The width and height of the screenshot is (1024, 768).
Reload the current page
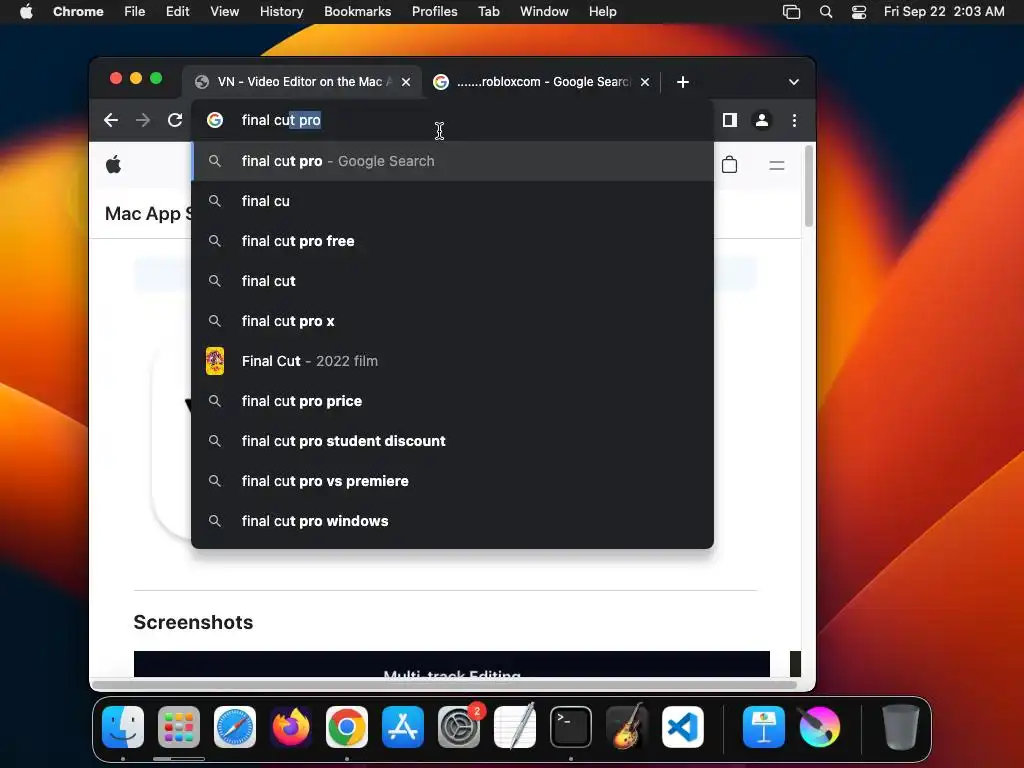[174, 120]
